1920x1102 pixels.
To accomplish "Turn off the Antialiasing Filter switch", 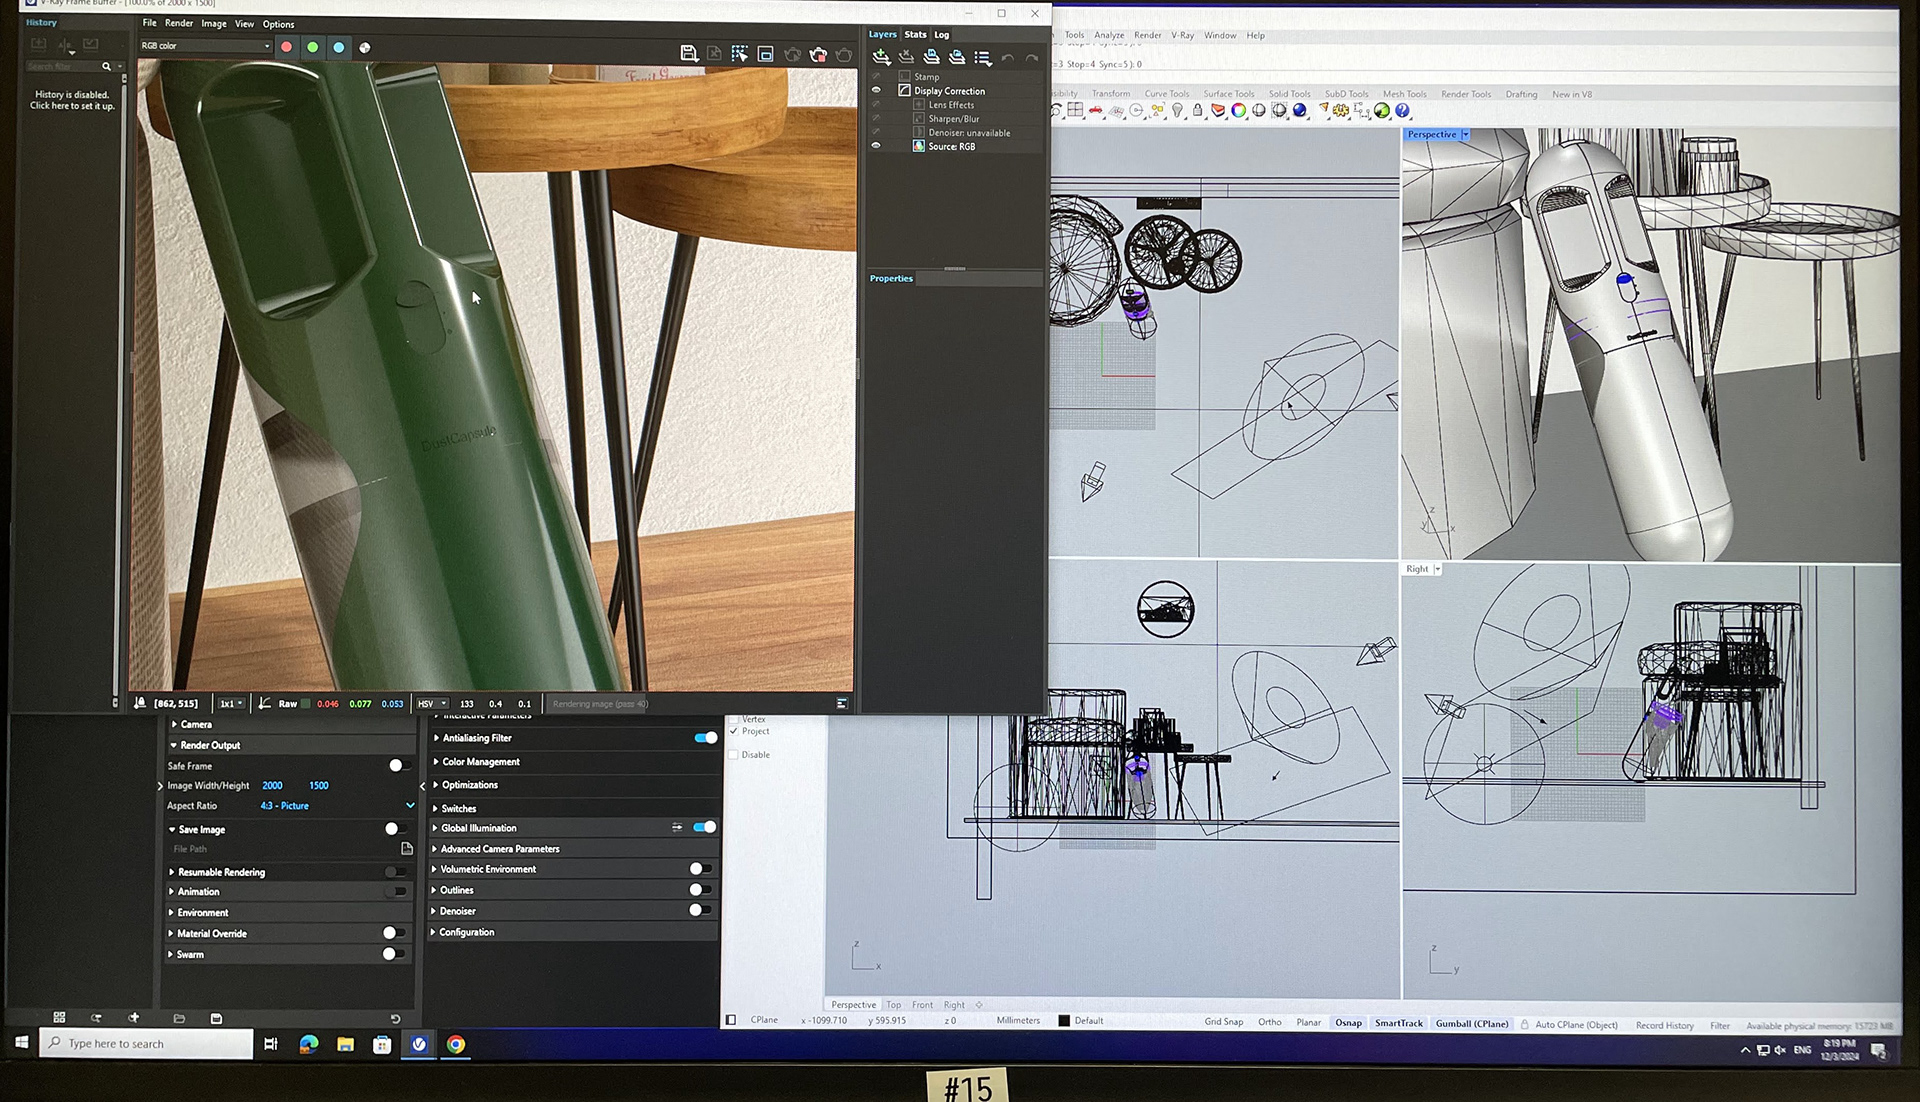I will [x=705, y=738].
